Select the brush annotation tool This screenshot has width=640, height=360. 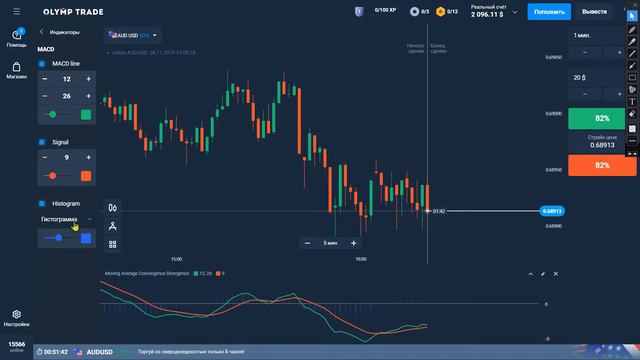click(632, 66)
